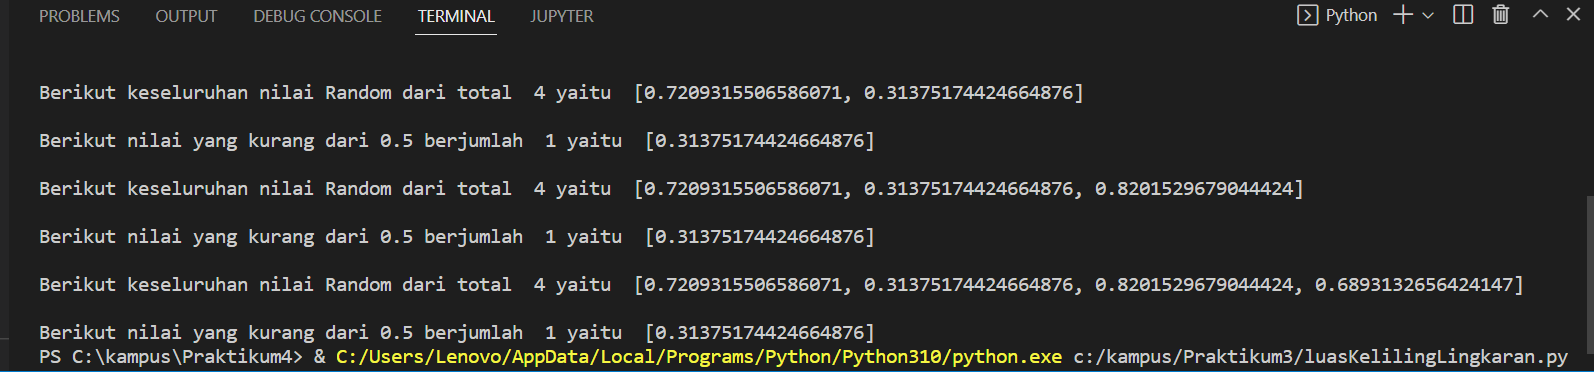Image resolution: width=1594 pixels, height=372 pixels.
Task: Click the first Berikut keseluruhan nilai line
Action: [561, 93]
